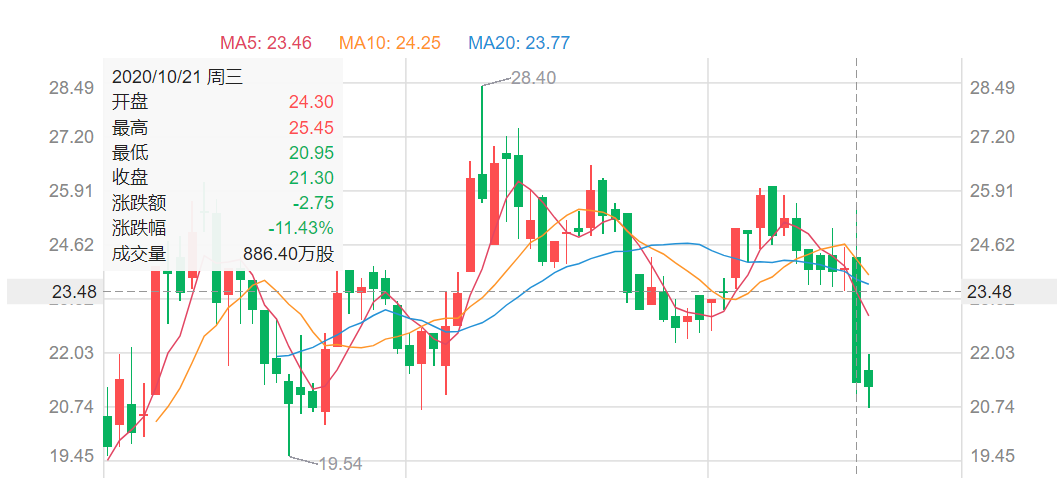Select the first green candle at far left
Image resolution: width=1063 pixels, height=478 pixels.
click(x=107, y=431)
